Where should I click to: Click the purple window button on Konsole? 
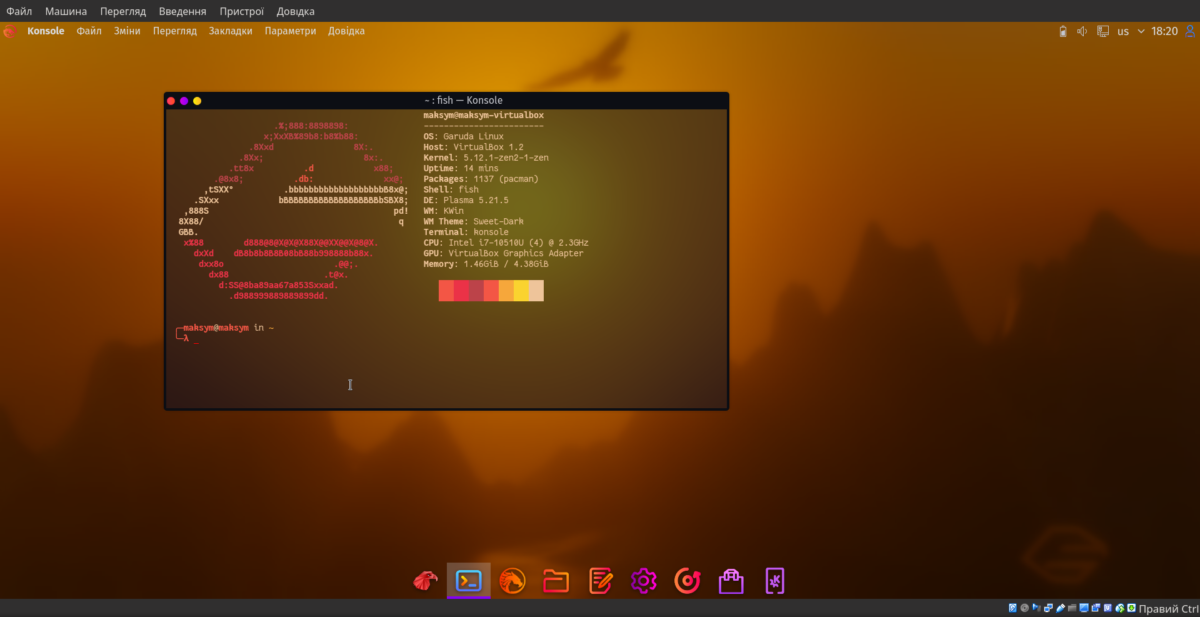pos(184,100)
